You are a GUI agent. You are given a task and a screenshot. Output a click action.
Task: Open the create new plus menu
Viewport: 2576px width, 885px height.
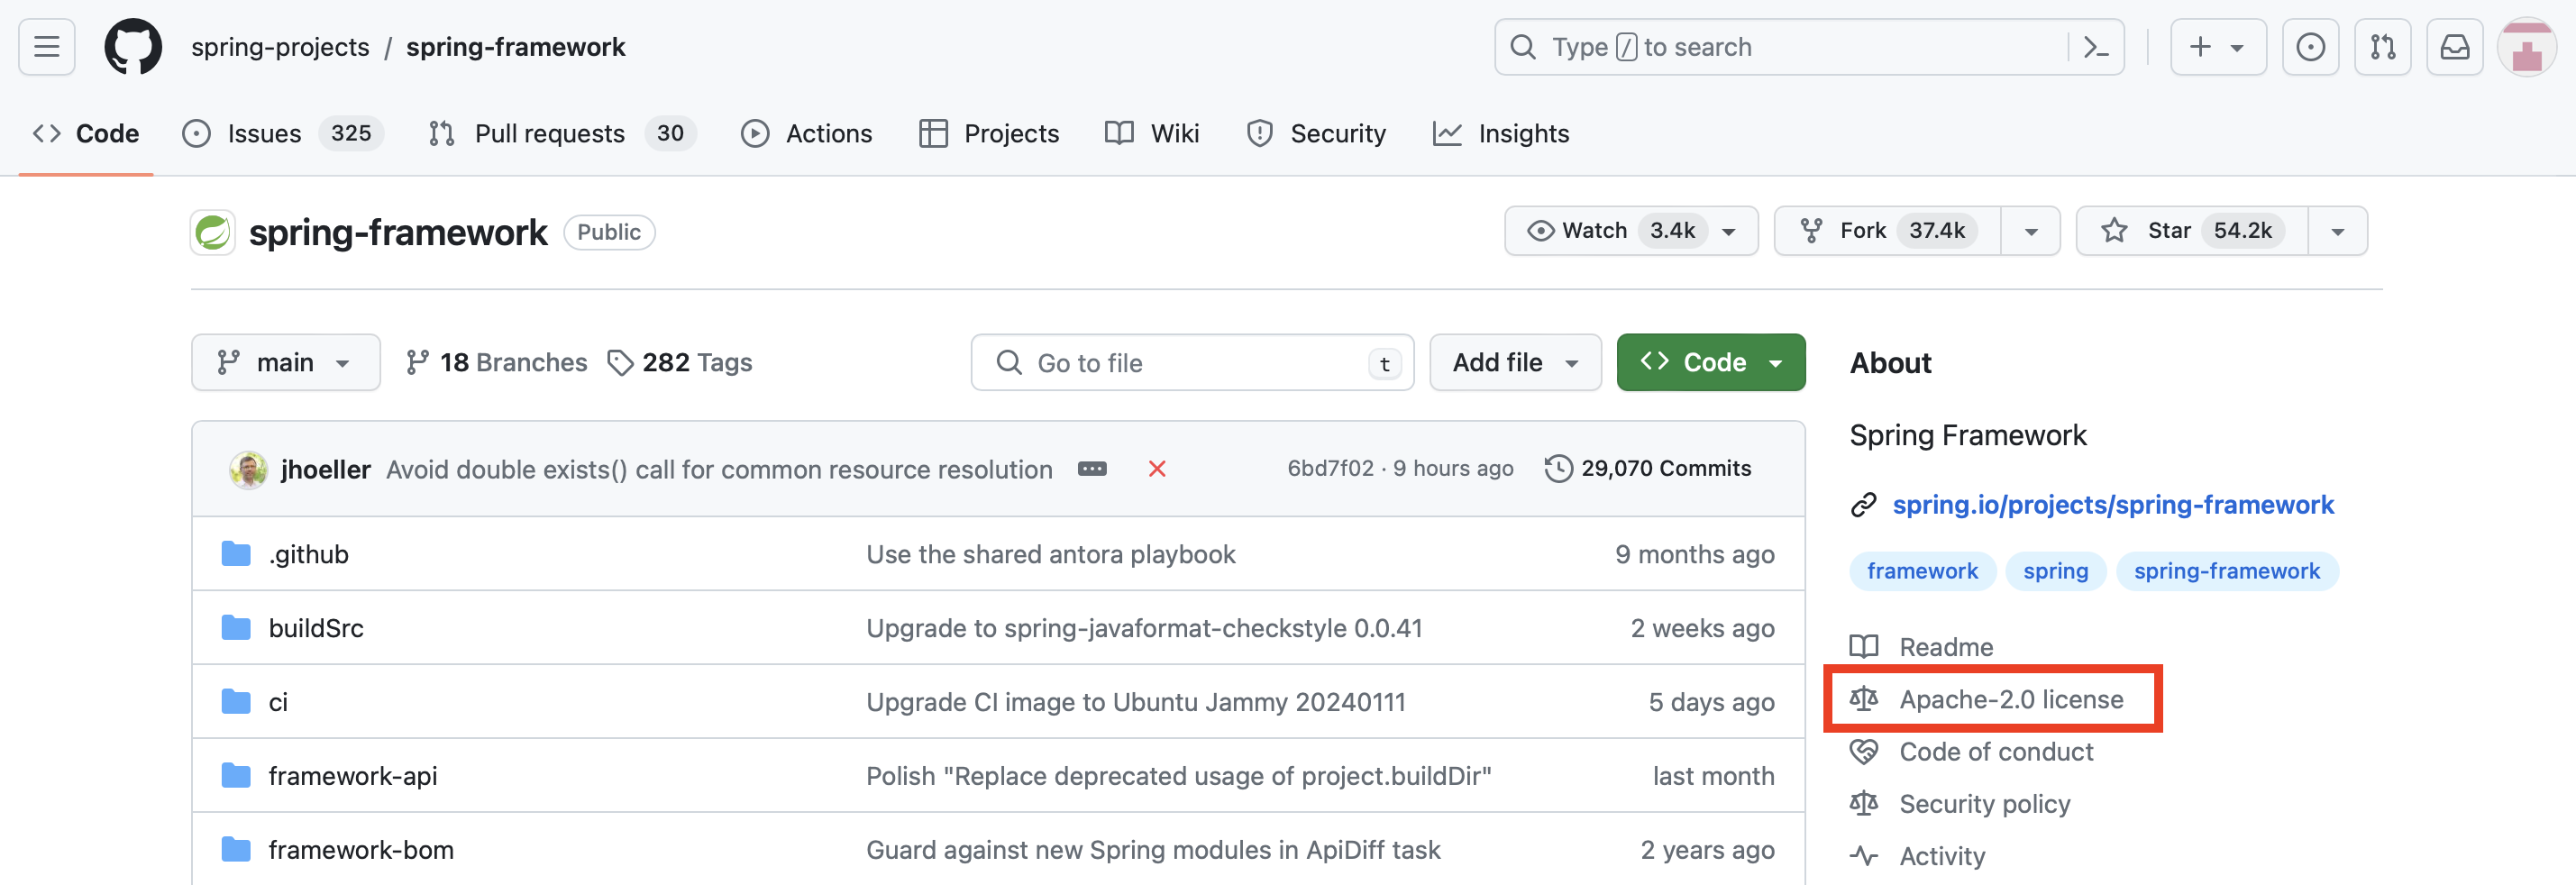pos(2217,47)
